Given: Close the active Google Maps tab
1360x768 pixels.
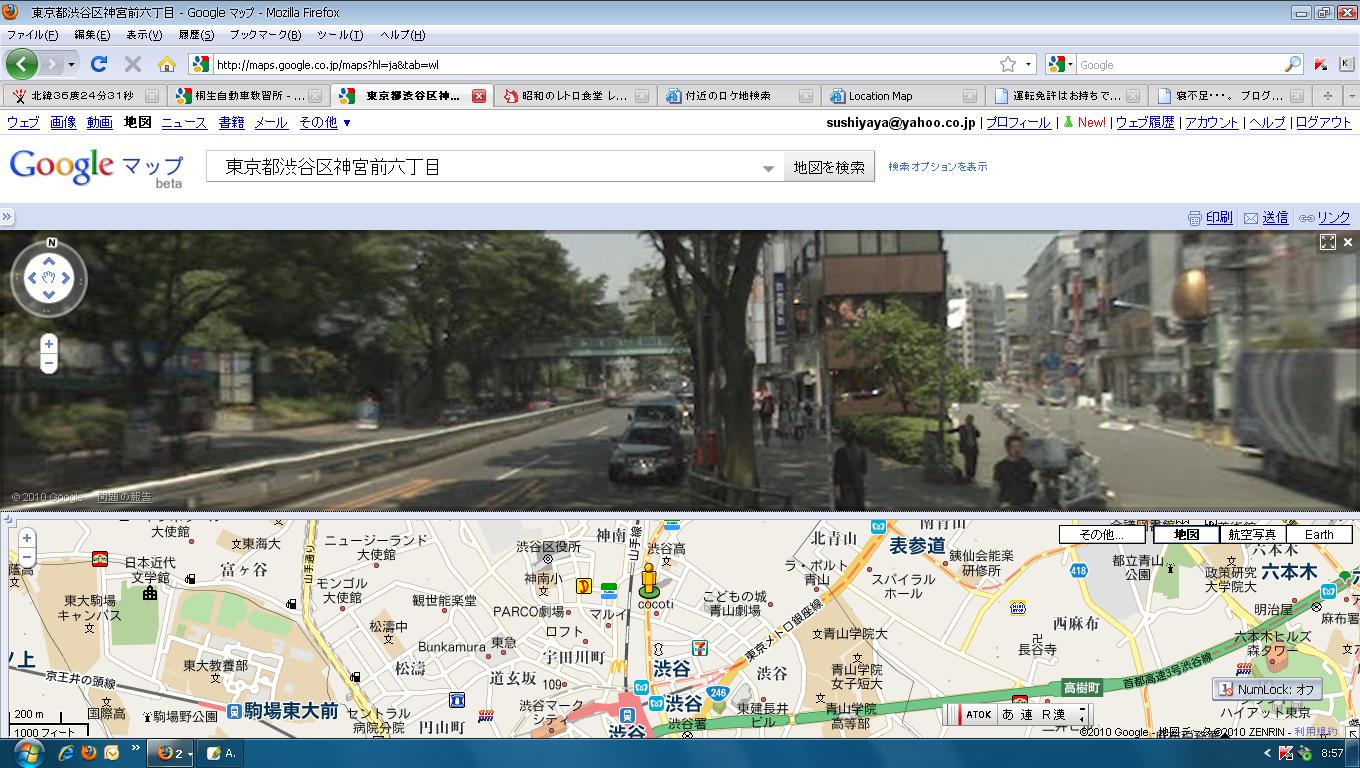Looking at the screenshot, I should tap(478, 96).
